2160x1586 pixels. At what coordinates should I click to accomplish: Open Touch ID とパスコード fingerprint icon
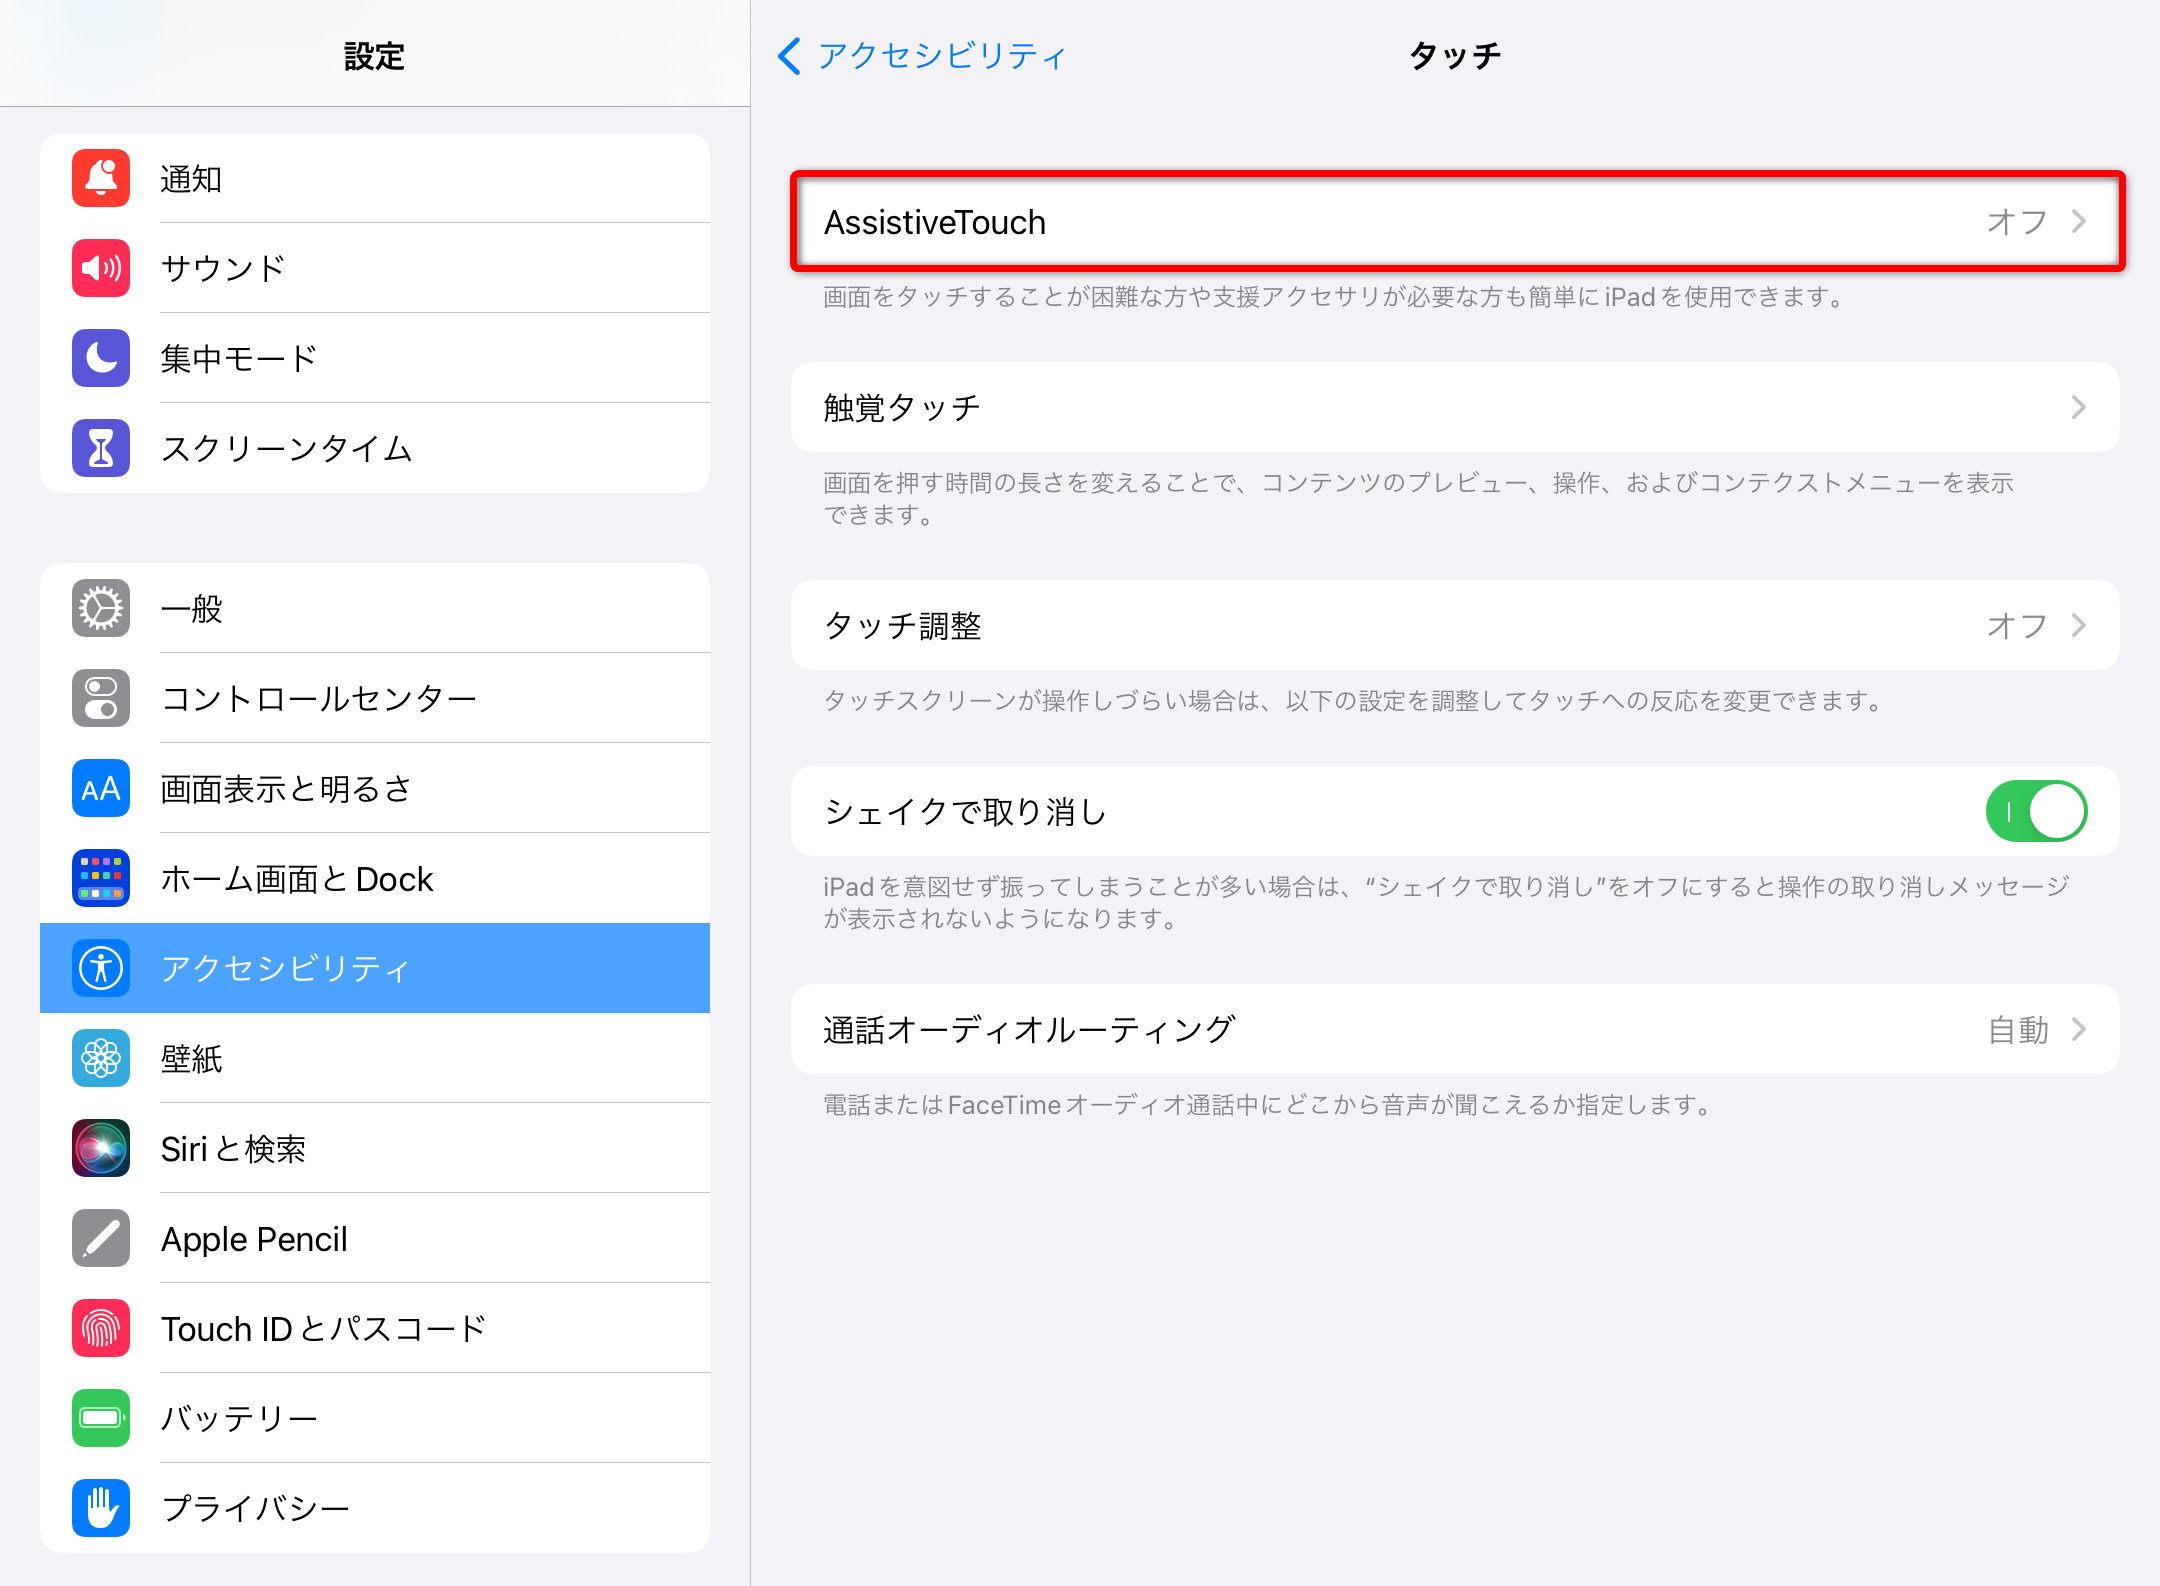tap(100, 1328)
